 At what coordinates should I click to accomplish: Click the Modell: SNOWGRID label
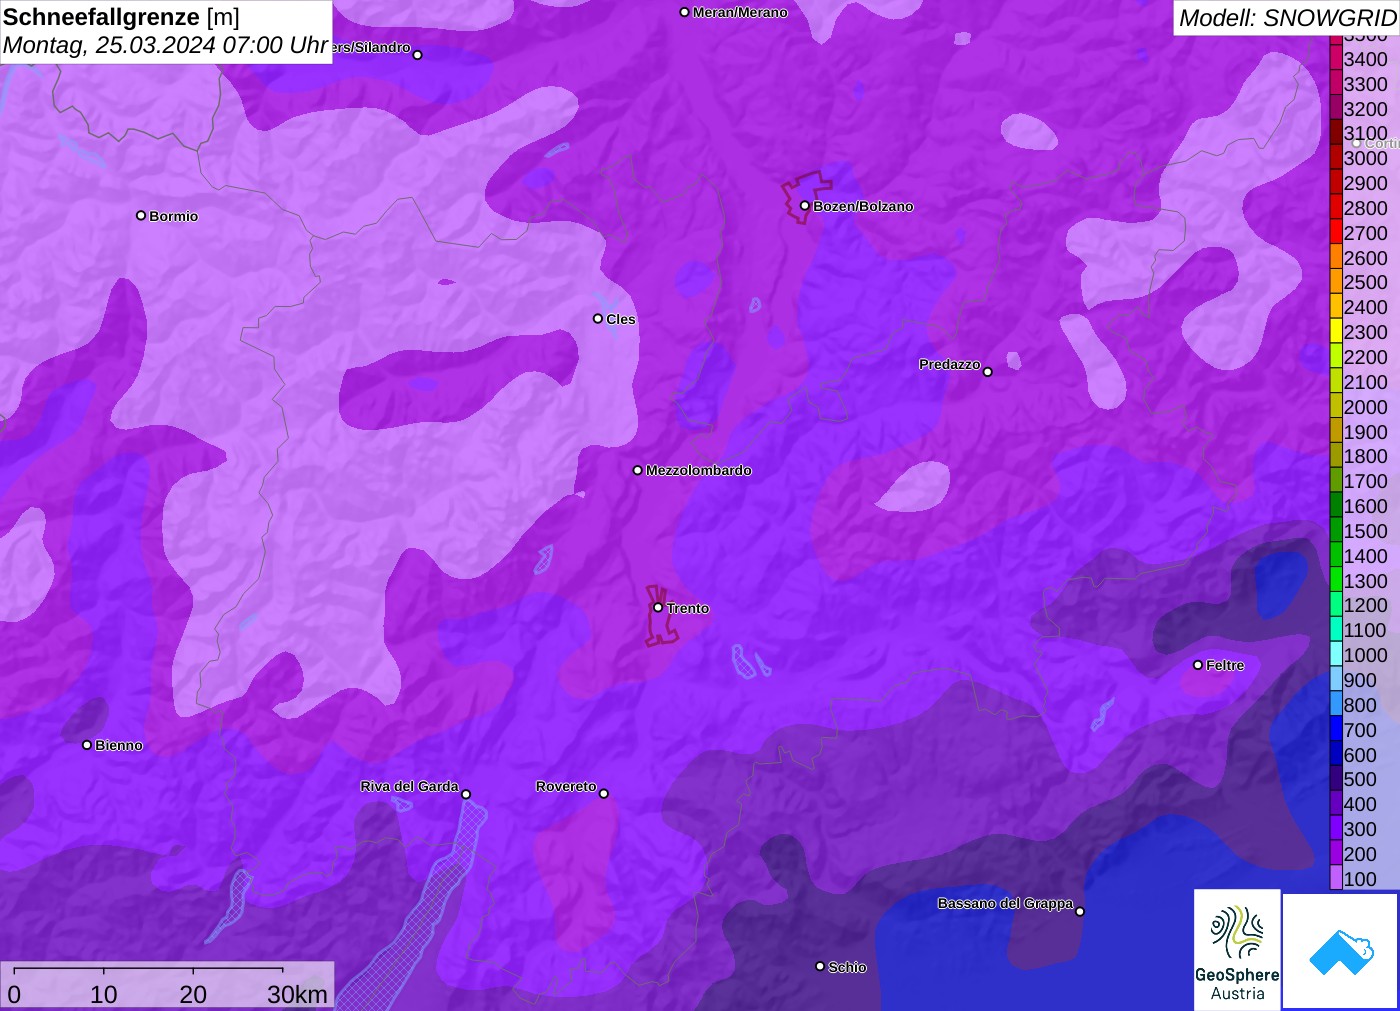1287,18
